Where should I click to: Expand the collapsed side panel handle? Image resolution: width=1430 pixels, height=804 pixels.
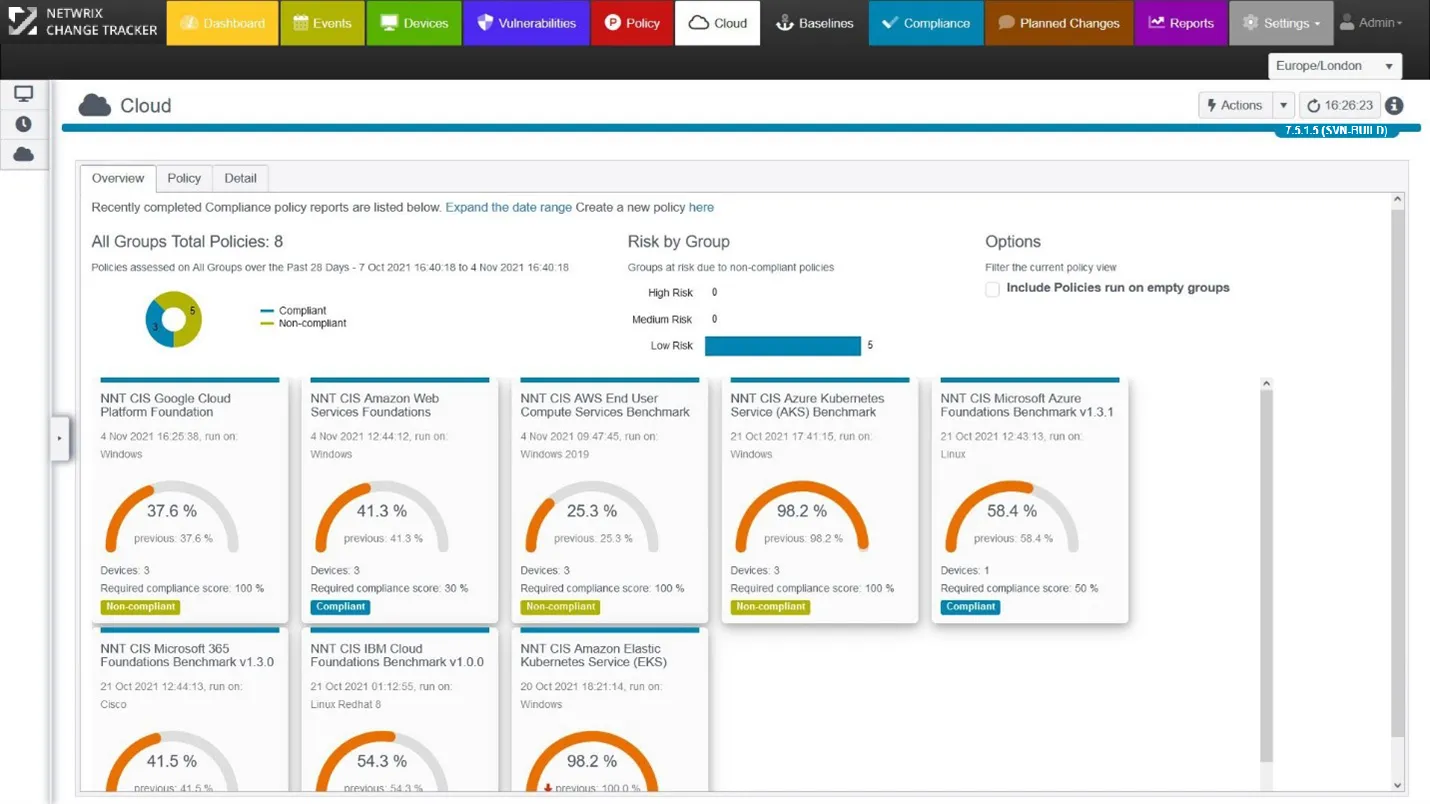(59, 438)
